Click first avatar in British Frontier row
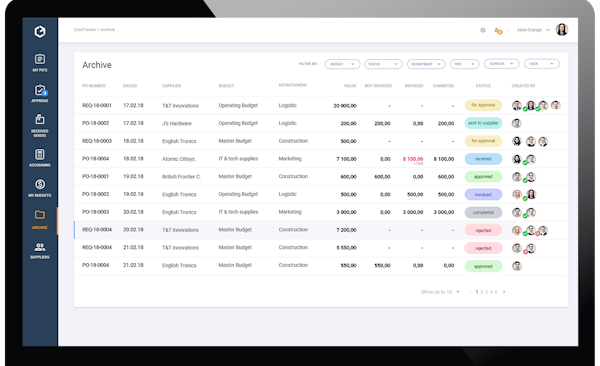The image size is (600, 366). click(x=517, y=176)
